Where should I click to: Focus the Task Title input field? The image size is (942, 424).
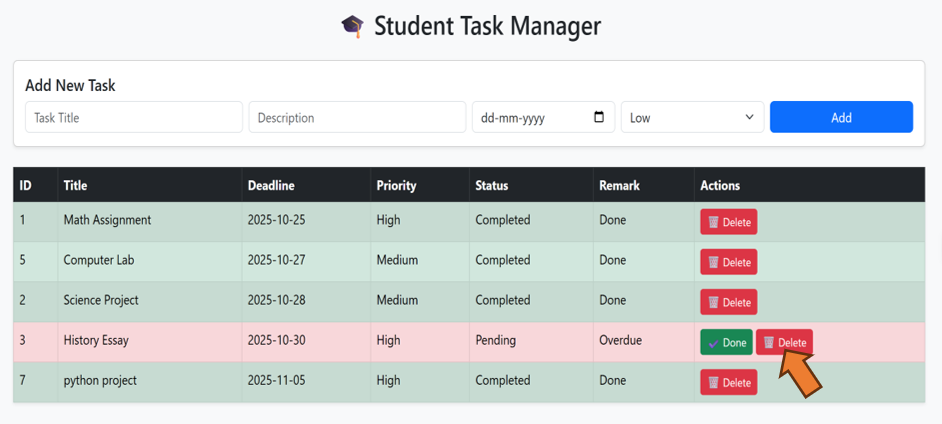click(134, 117)
